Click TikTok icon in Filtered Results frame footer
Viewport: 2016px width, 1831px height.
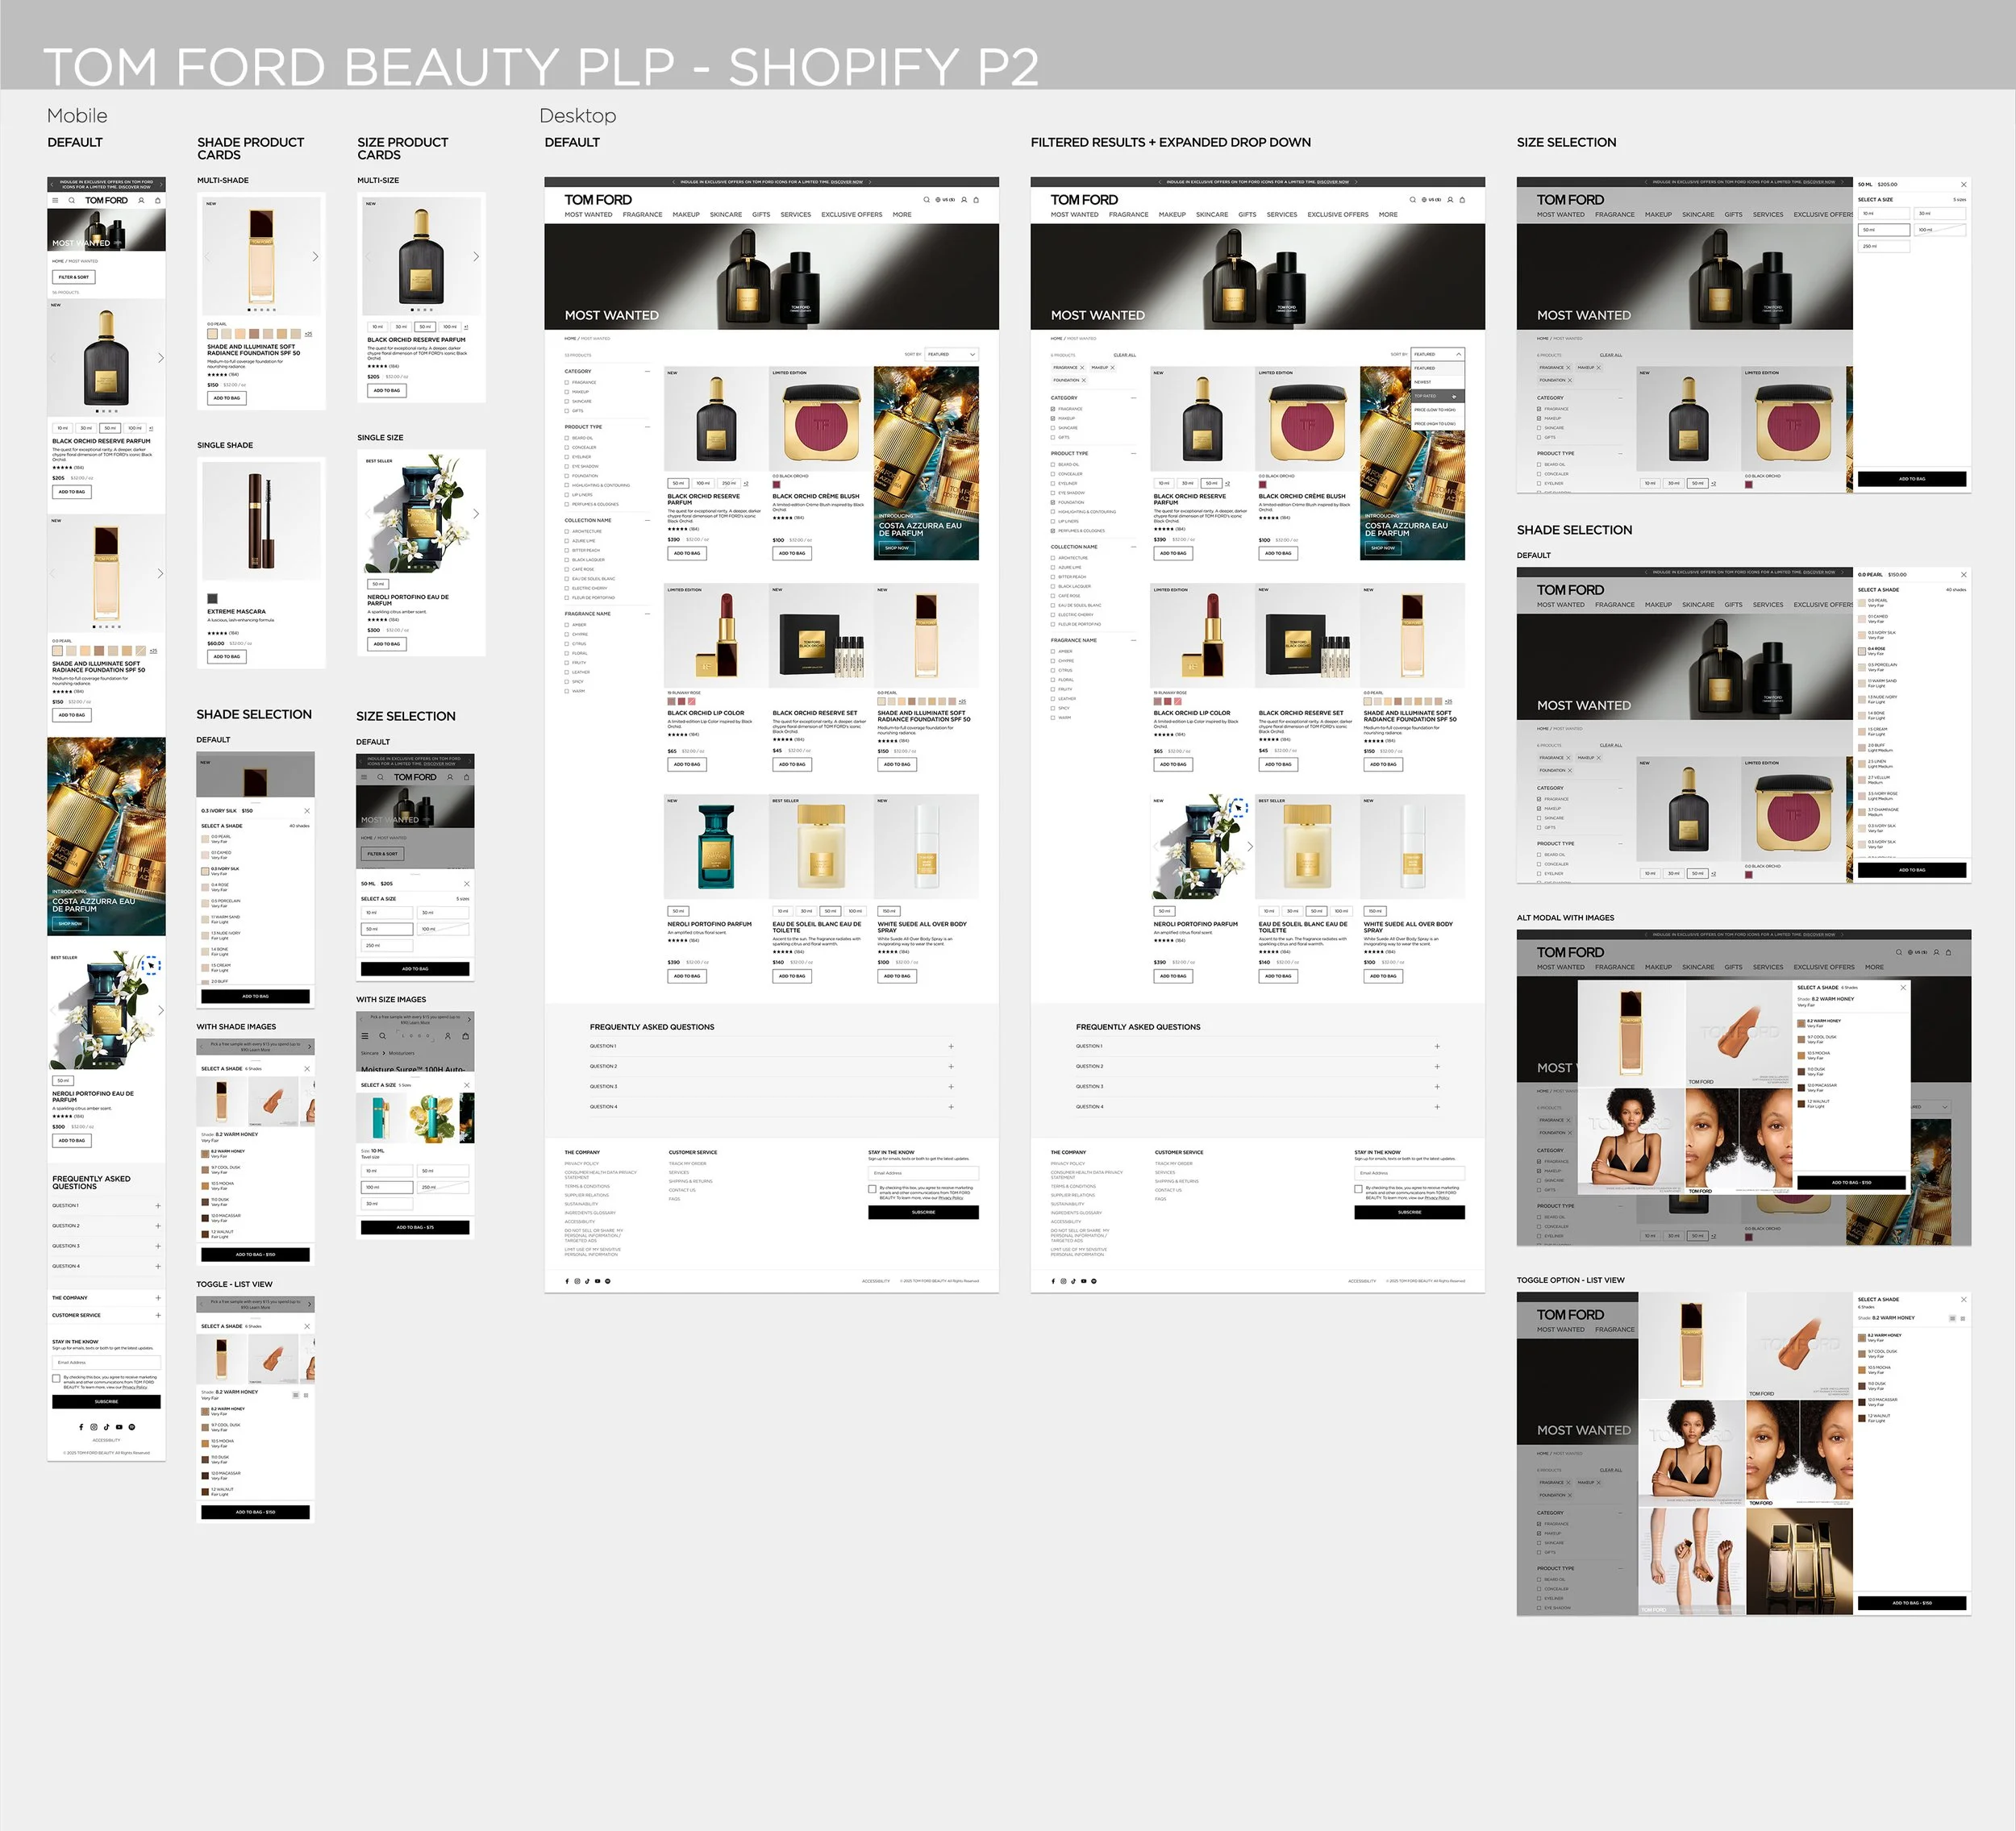(x=1073, y=1281)
